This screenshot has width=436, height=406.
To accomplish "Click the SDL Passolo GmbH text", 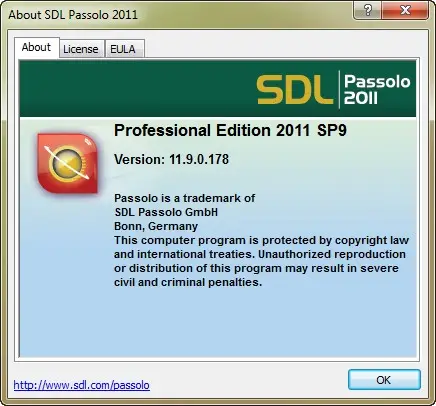I will coord(166,212).
